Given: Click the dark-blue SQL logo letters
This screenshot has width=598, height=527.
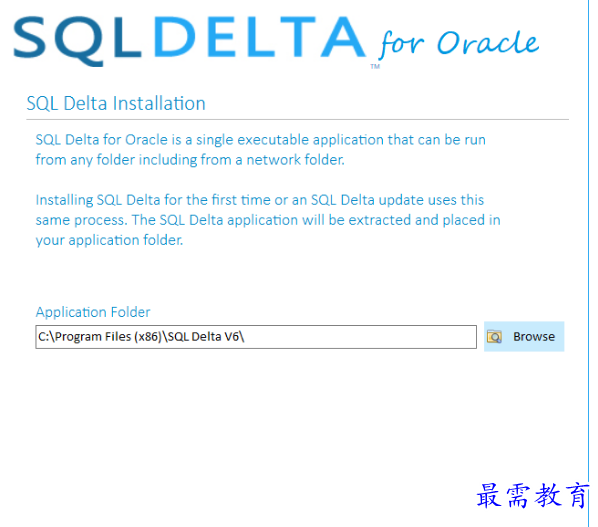Looking at the screenshot, I should click(77, 41).
